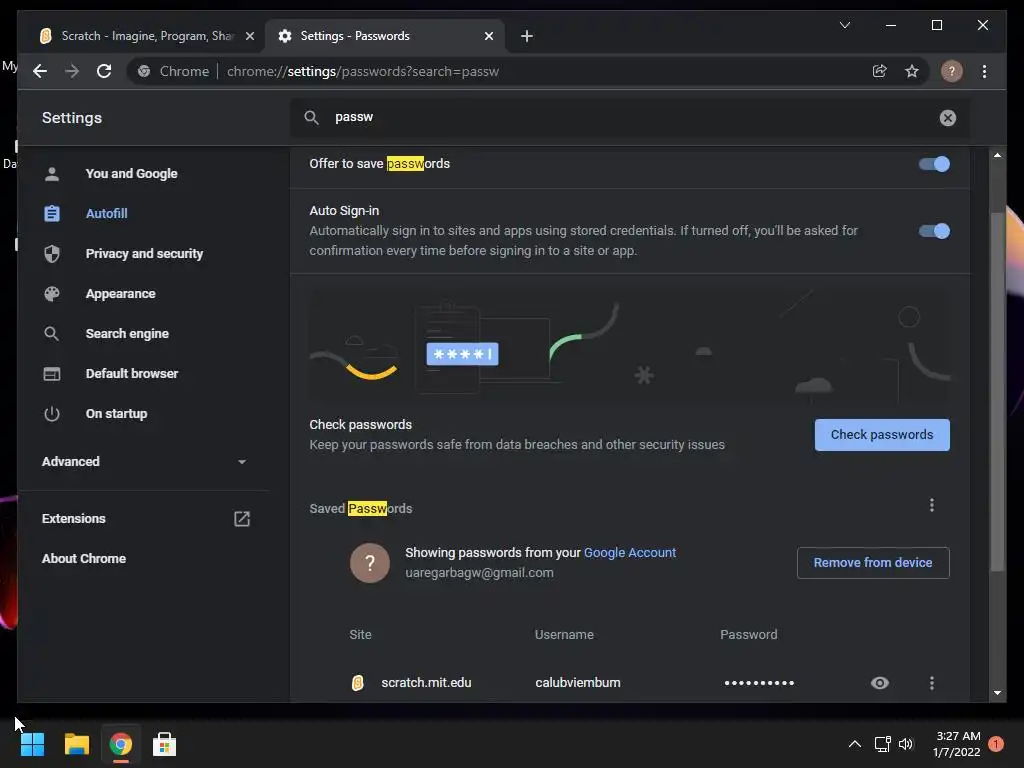Click the Chrome site info icon in address bar
The width and height of the screenshot is (1024, 768).
(144, 71)
